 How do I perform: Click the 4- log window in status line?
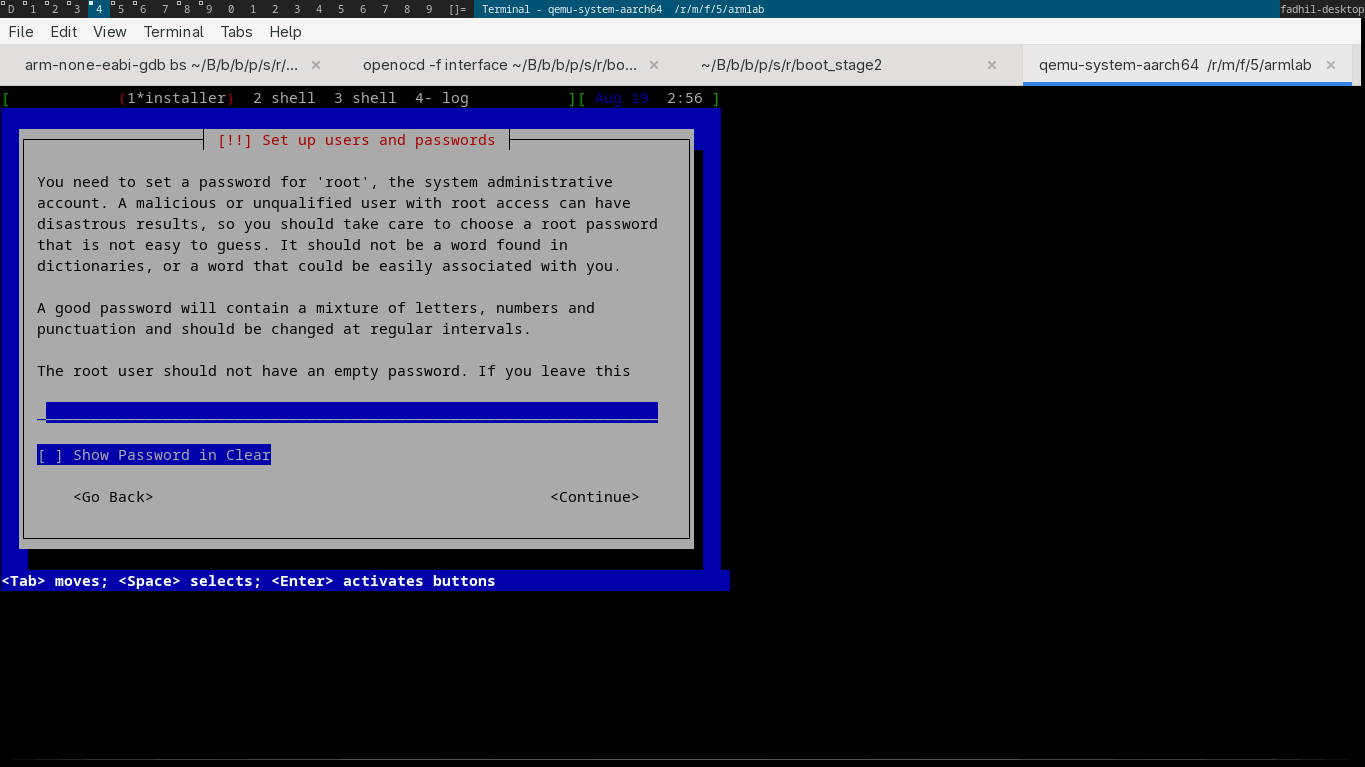click(x=441, y=98)
